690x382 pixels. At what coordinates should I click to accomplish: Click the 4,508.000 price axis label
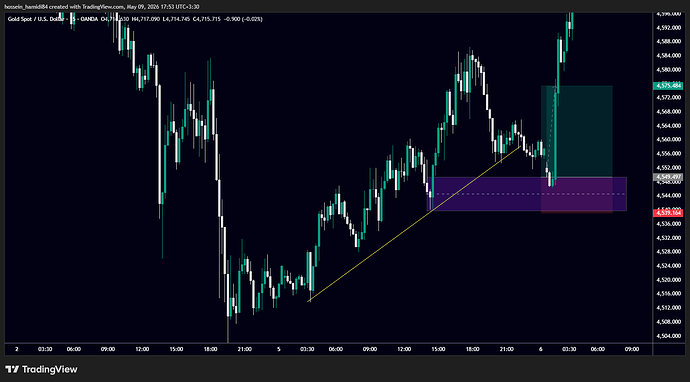(x=668, y=322)
